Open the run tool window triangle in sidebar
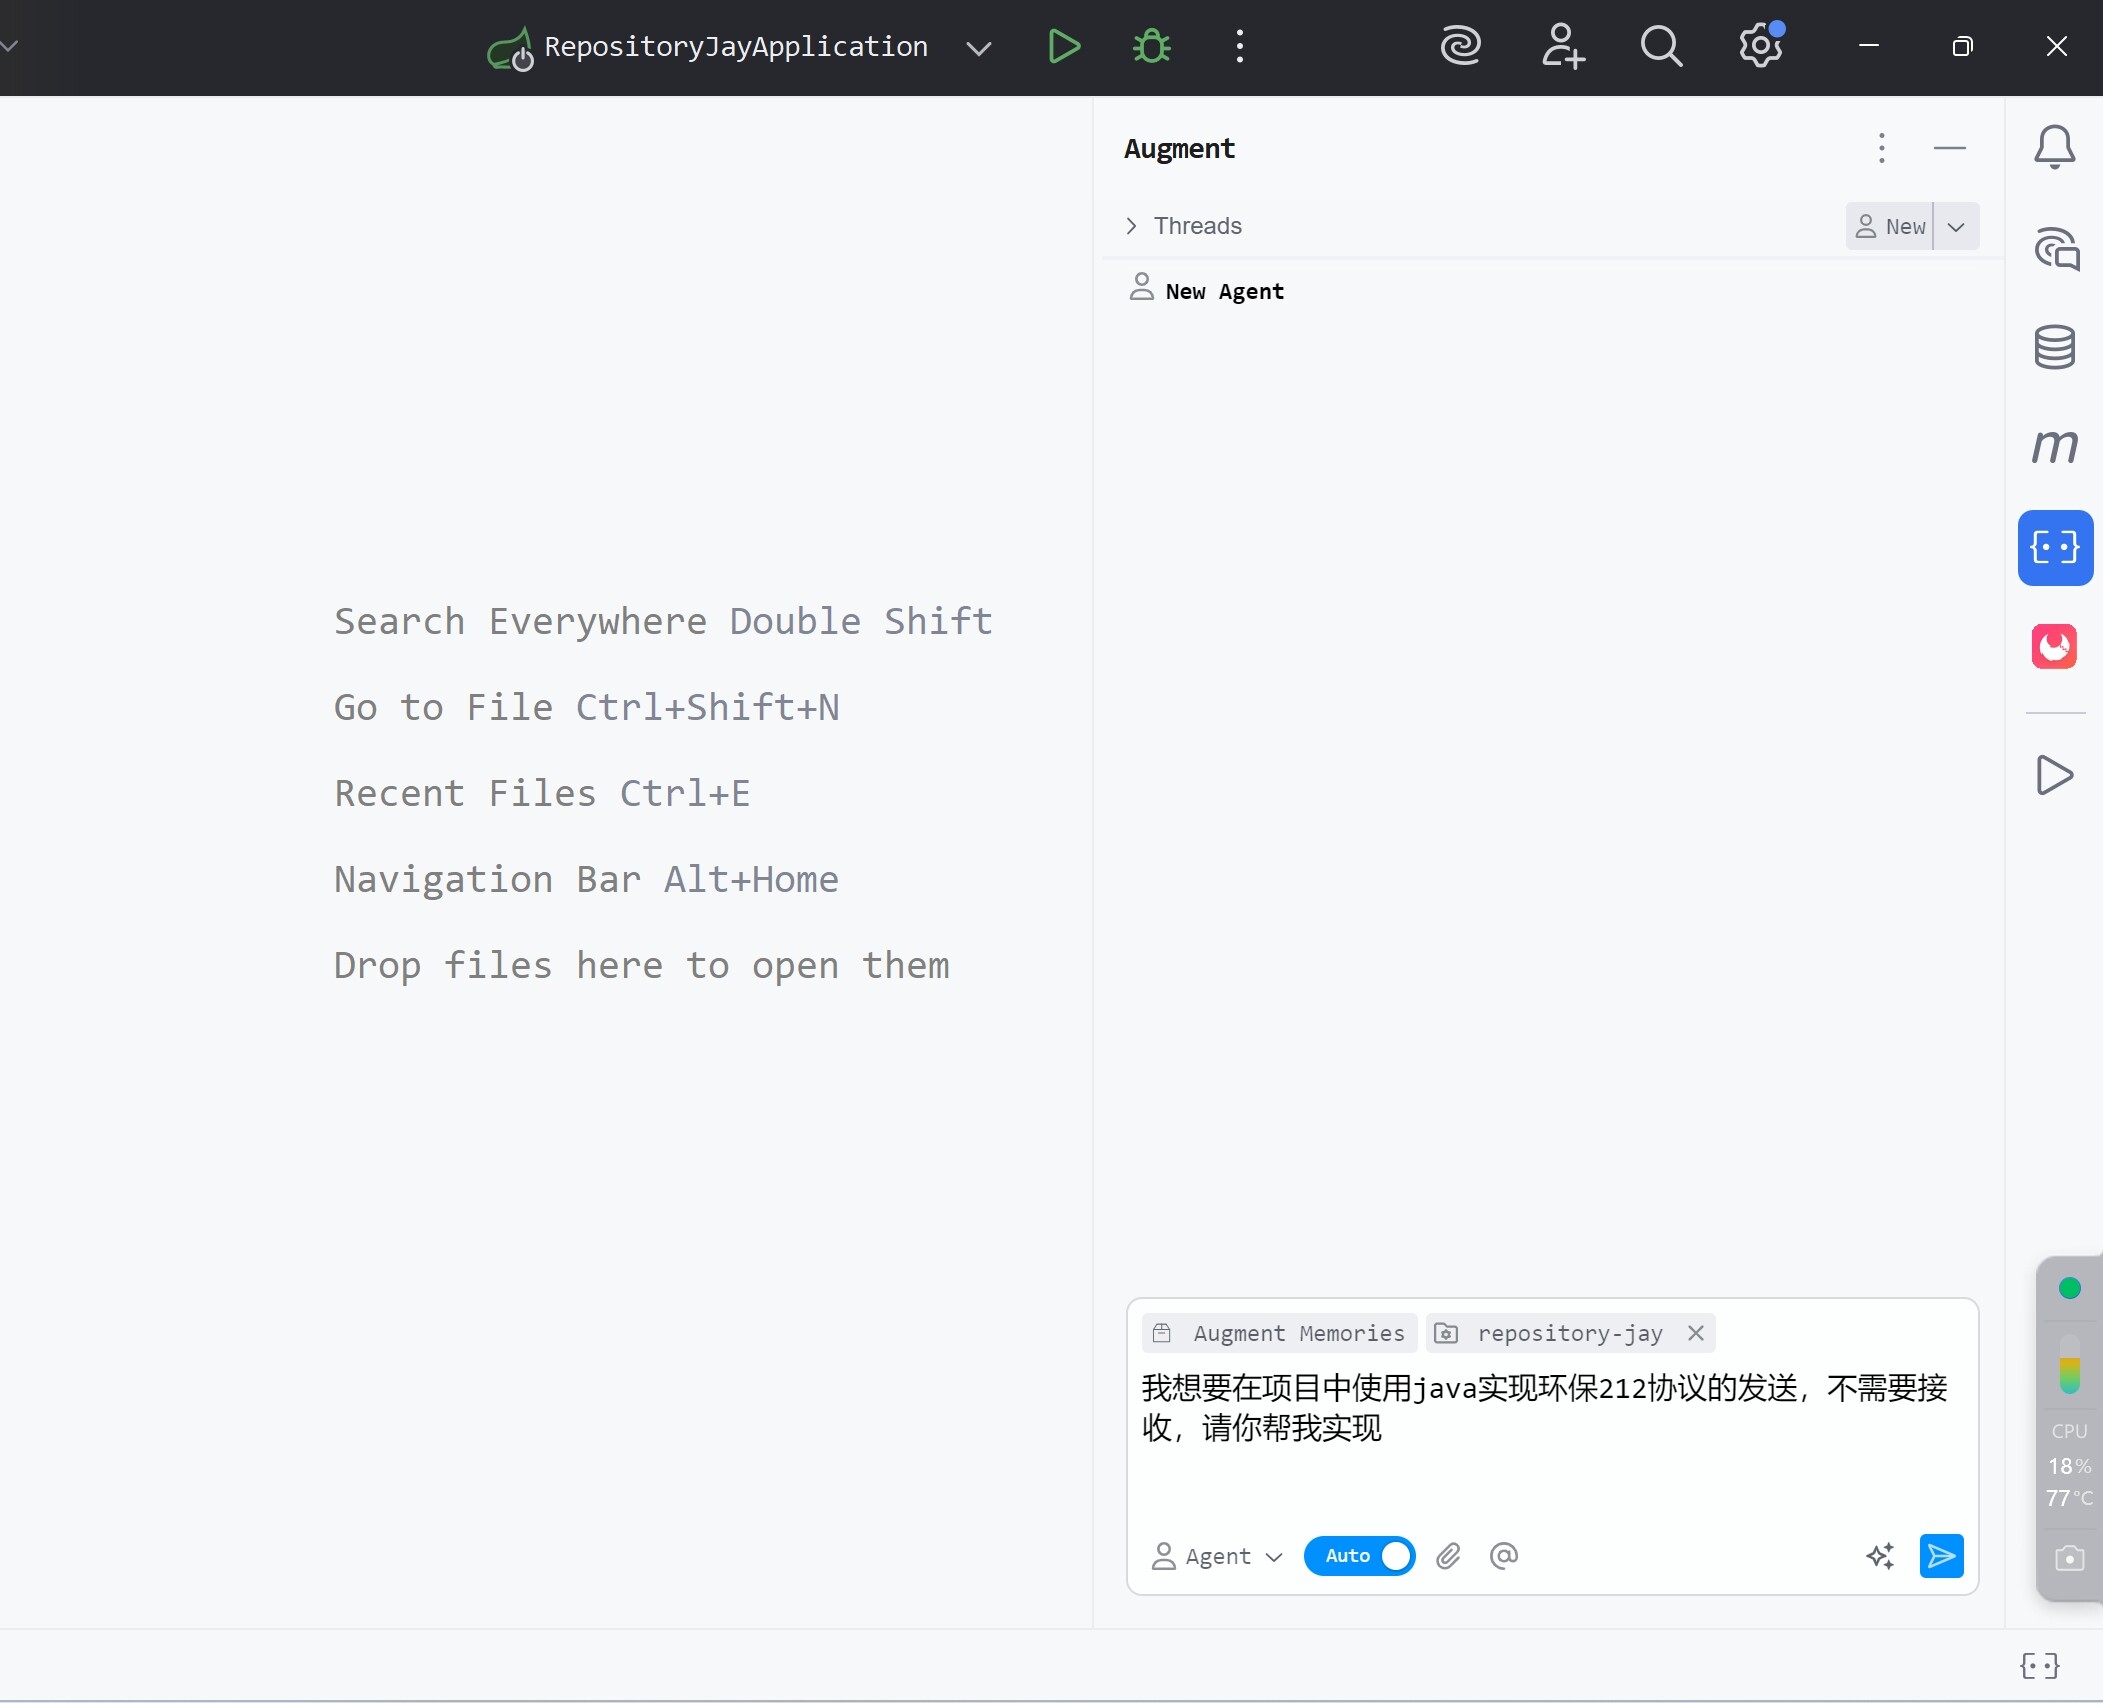Viewport: 2103px width, 1703px height. pyautogui.click(x=2055, y=775)
